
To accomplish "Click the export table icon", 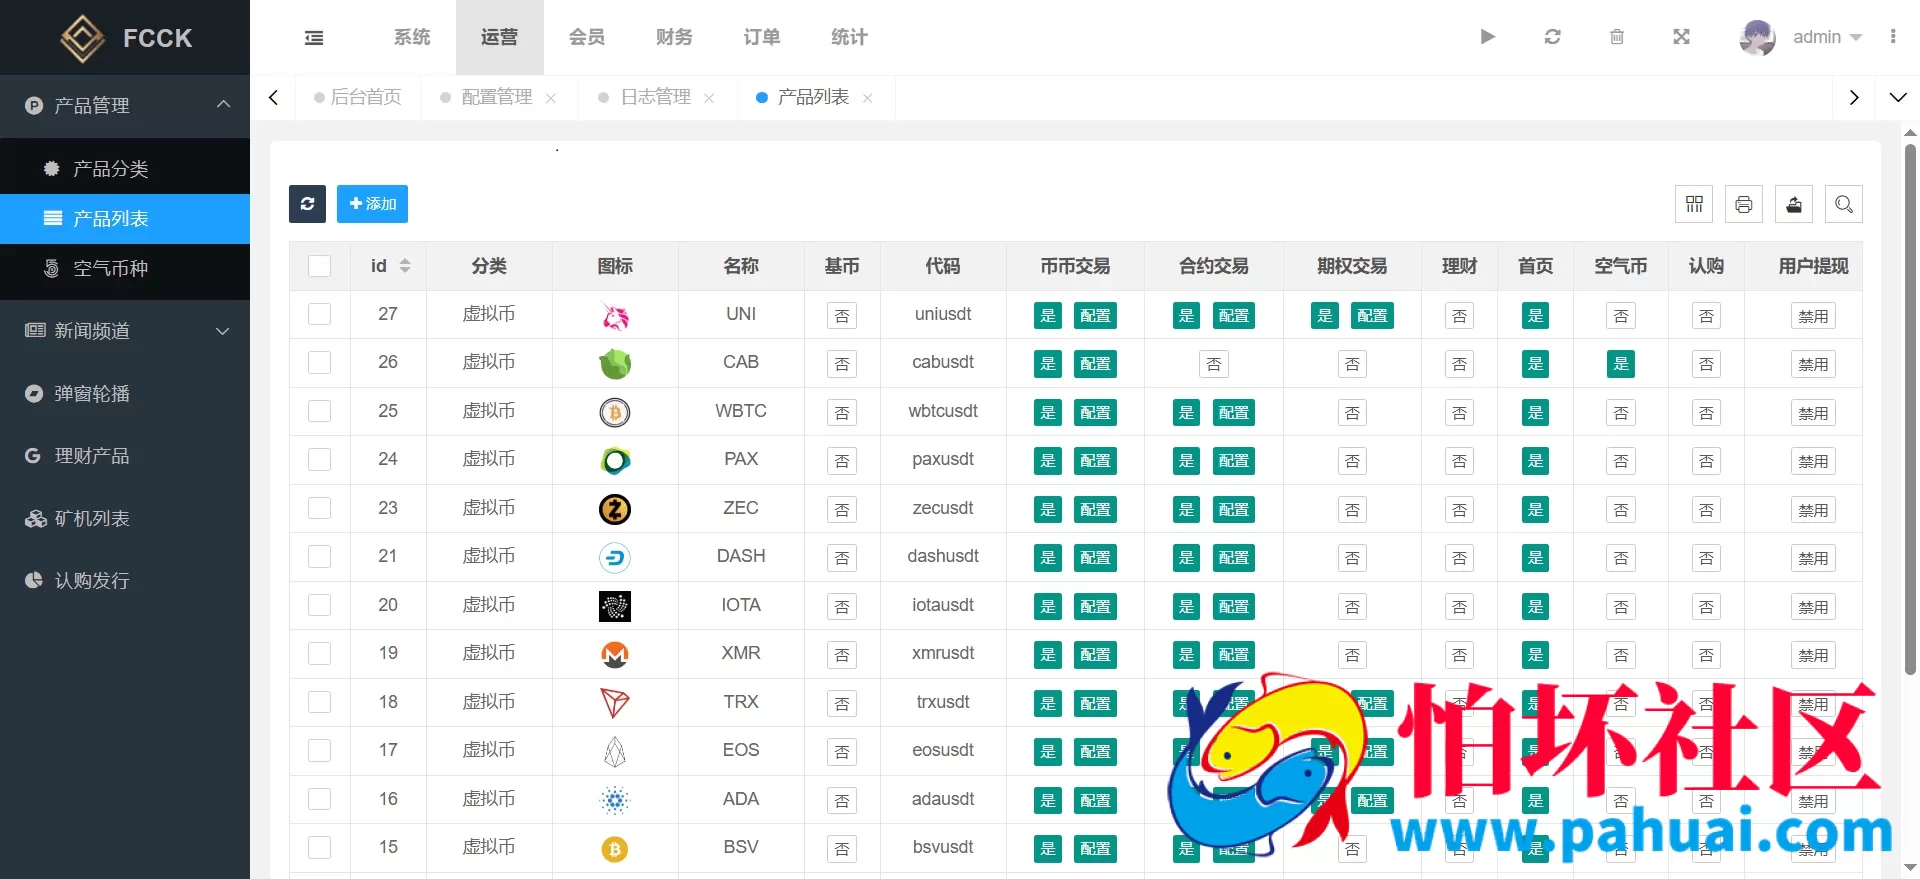I will [1794, 204].
